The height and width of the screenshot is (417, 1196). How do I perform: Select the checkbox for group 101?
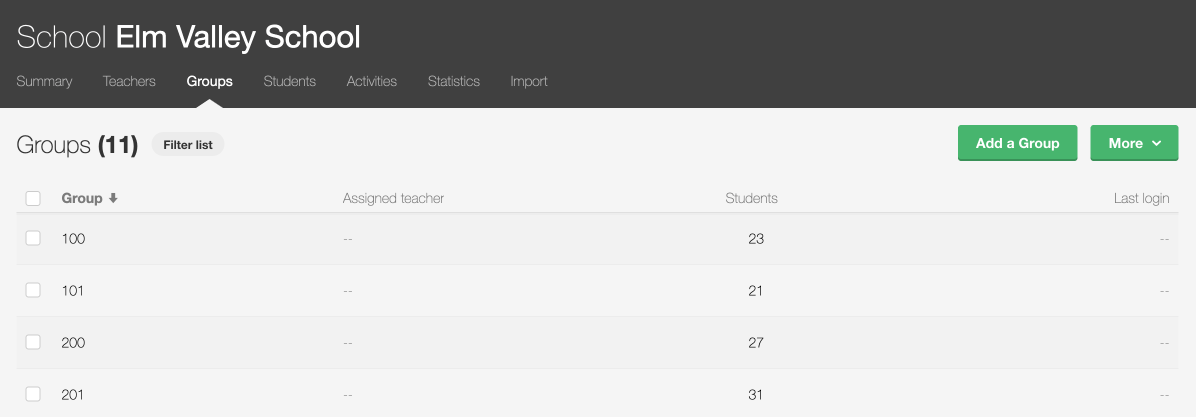(x=33, y=290)
